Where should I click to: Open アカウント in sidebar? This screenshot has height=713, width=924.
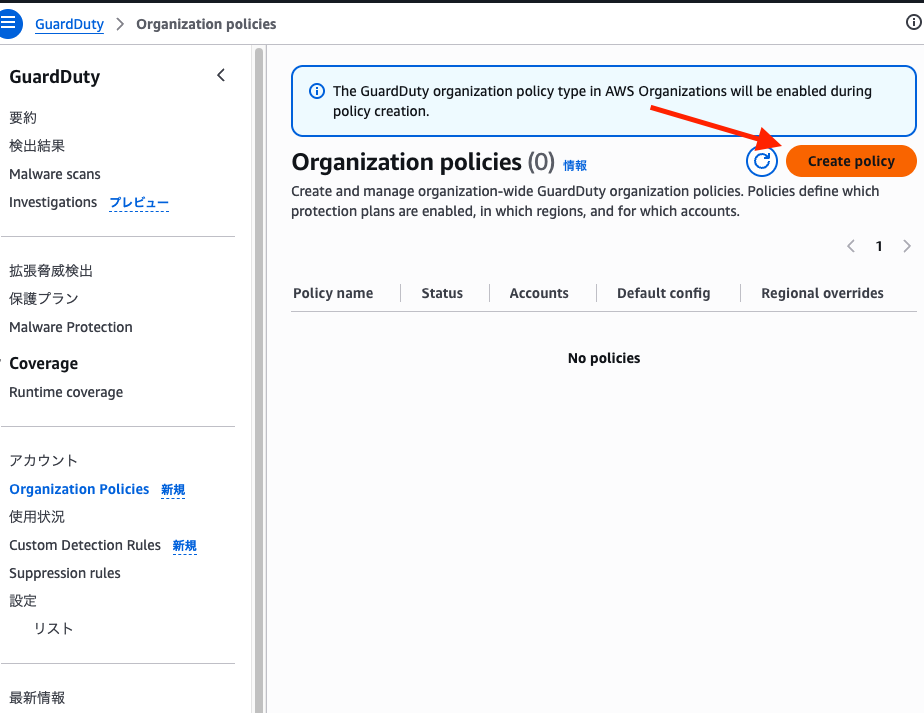(x=43, y=460)
